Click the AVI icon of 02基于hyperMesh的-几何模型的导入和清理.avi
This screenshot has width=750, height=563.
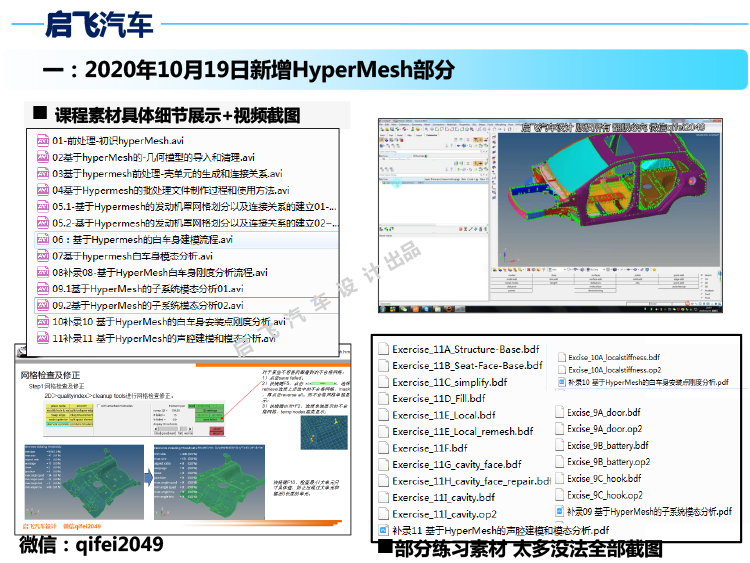43,157
